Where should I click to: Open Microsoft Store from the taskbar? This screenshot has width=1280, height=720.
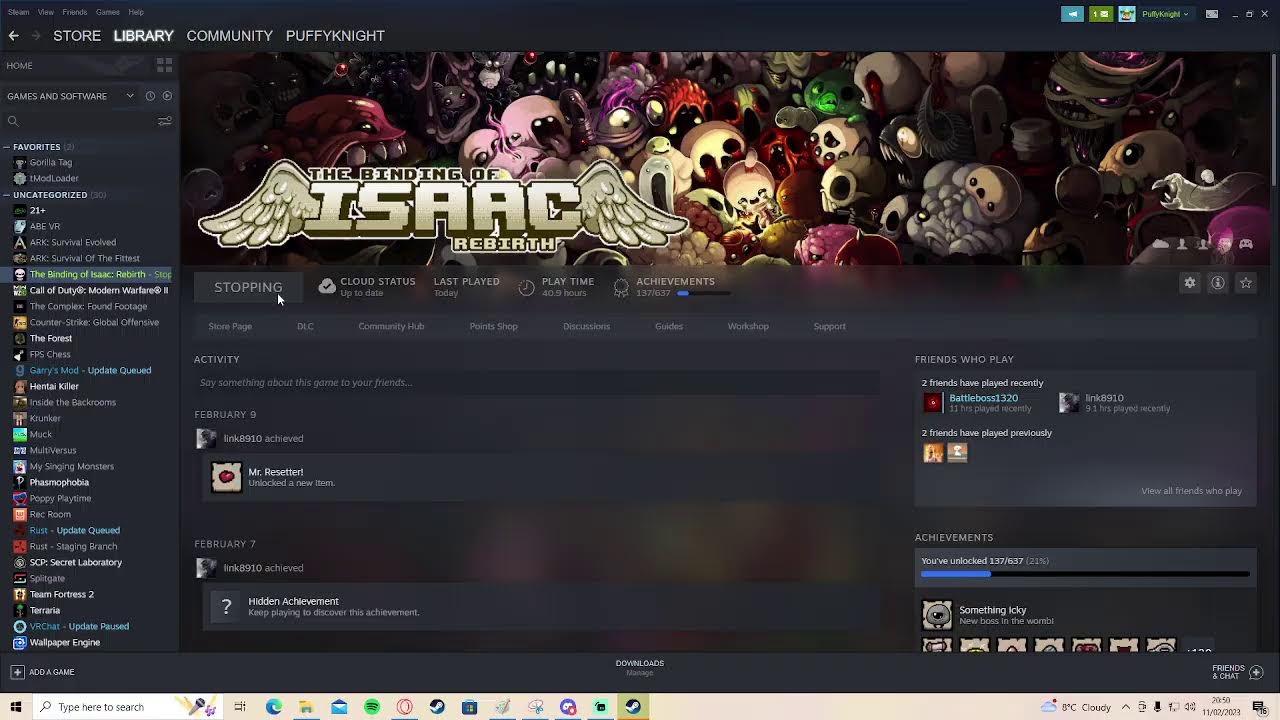point(469,707)
